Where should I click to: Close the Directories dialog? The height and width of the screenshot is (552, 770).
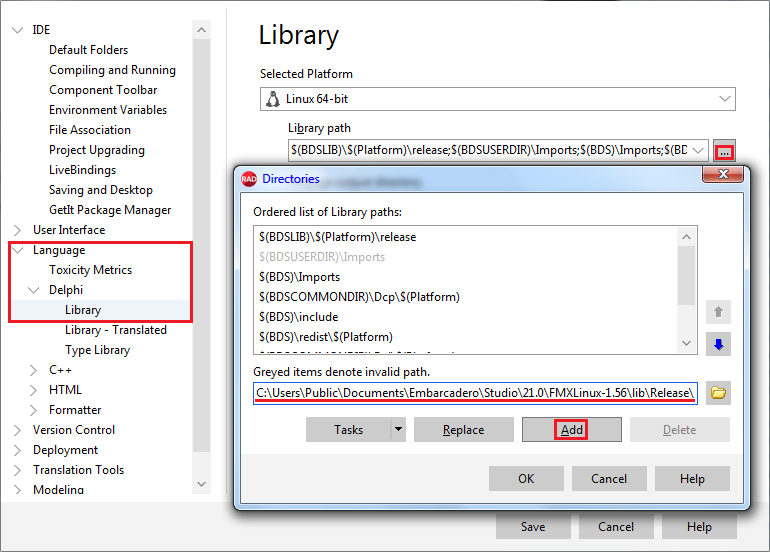pyautogui.click(x=723, y=174)
